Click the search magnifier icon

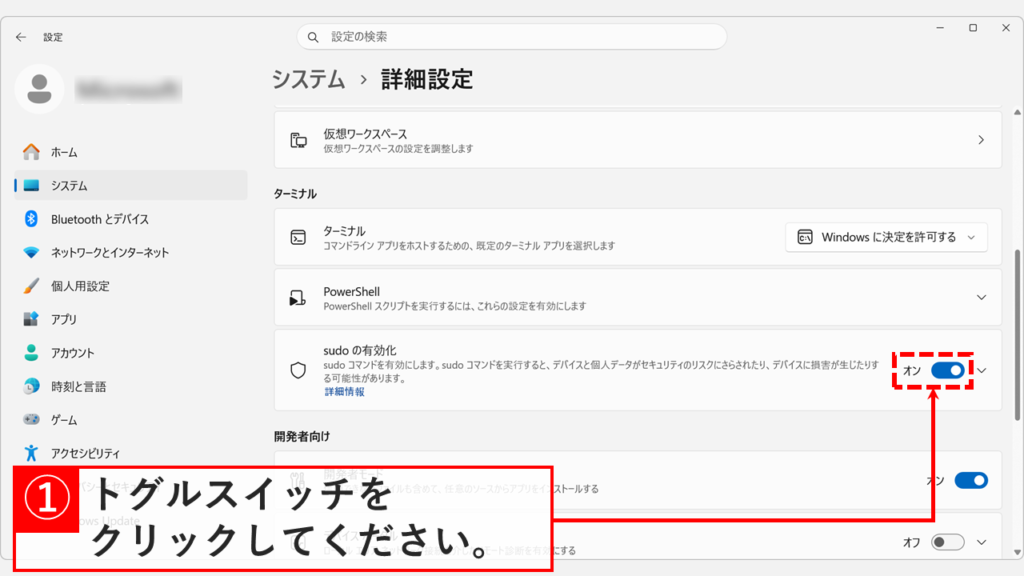click(x=313, y=37)
